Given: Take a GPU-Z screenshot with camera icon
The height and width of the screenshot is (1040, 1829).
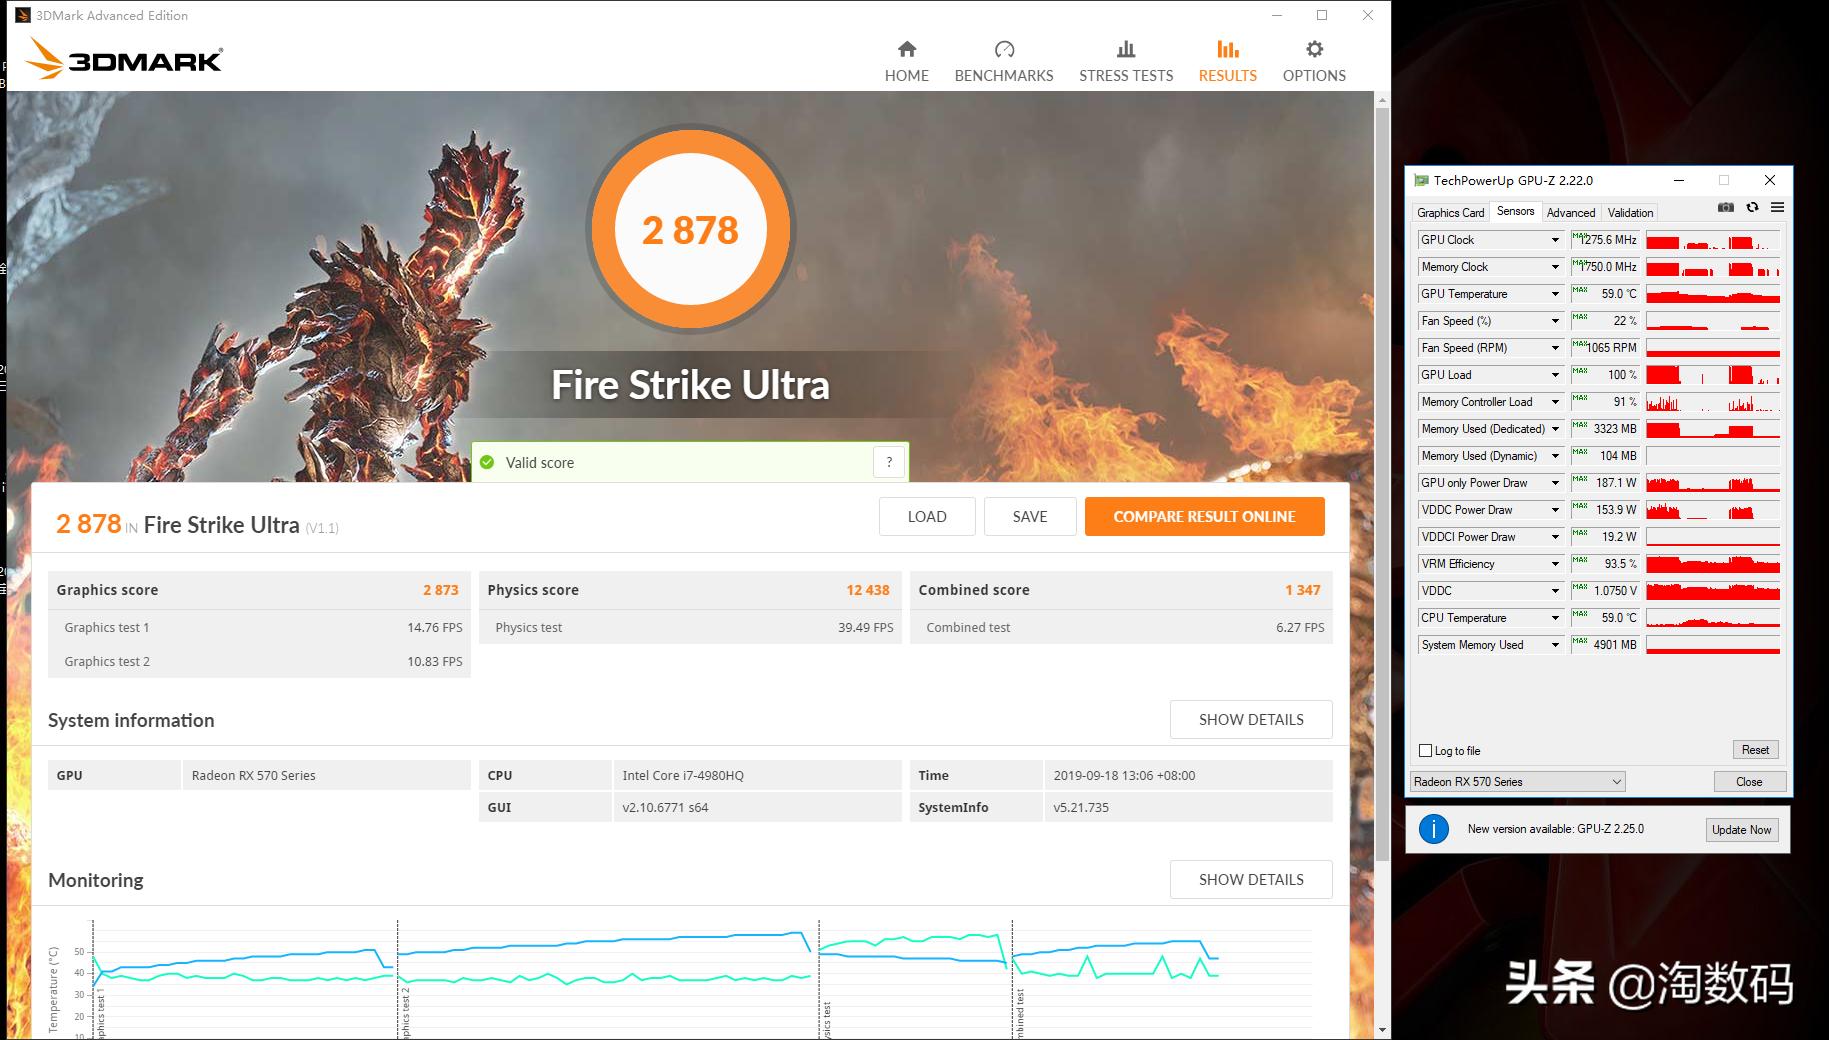Looking at the screenshot, I should (x=1726, y=207).
